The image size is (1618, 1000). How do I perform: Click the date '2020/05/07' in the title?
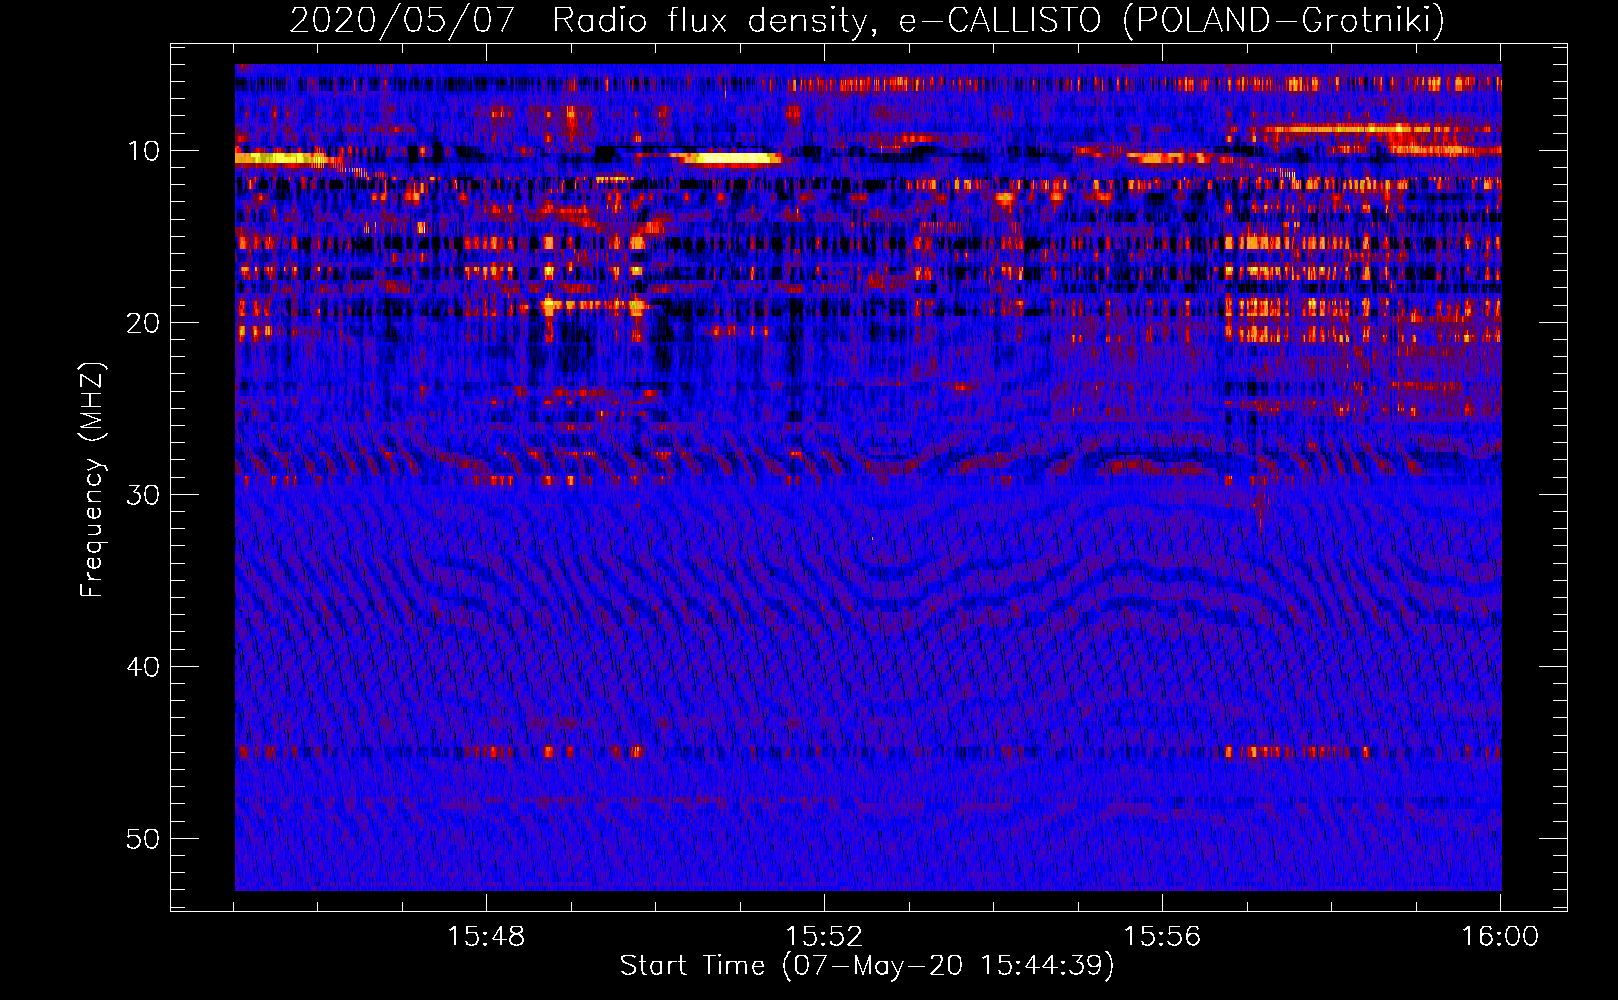coord(402,20)
